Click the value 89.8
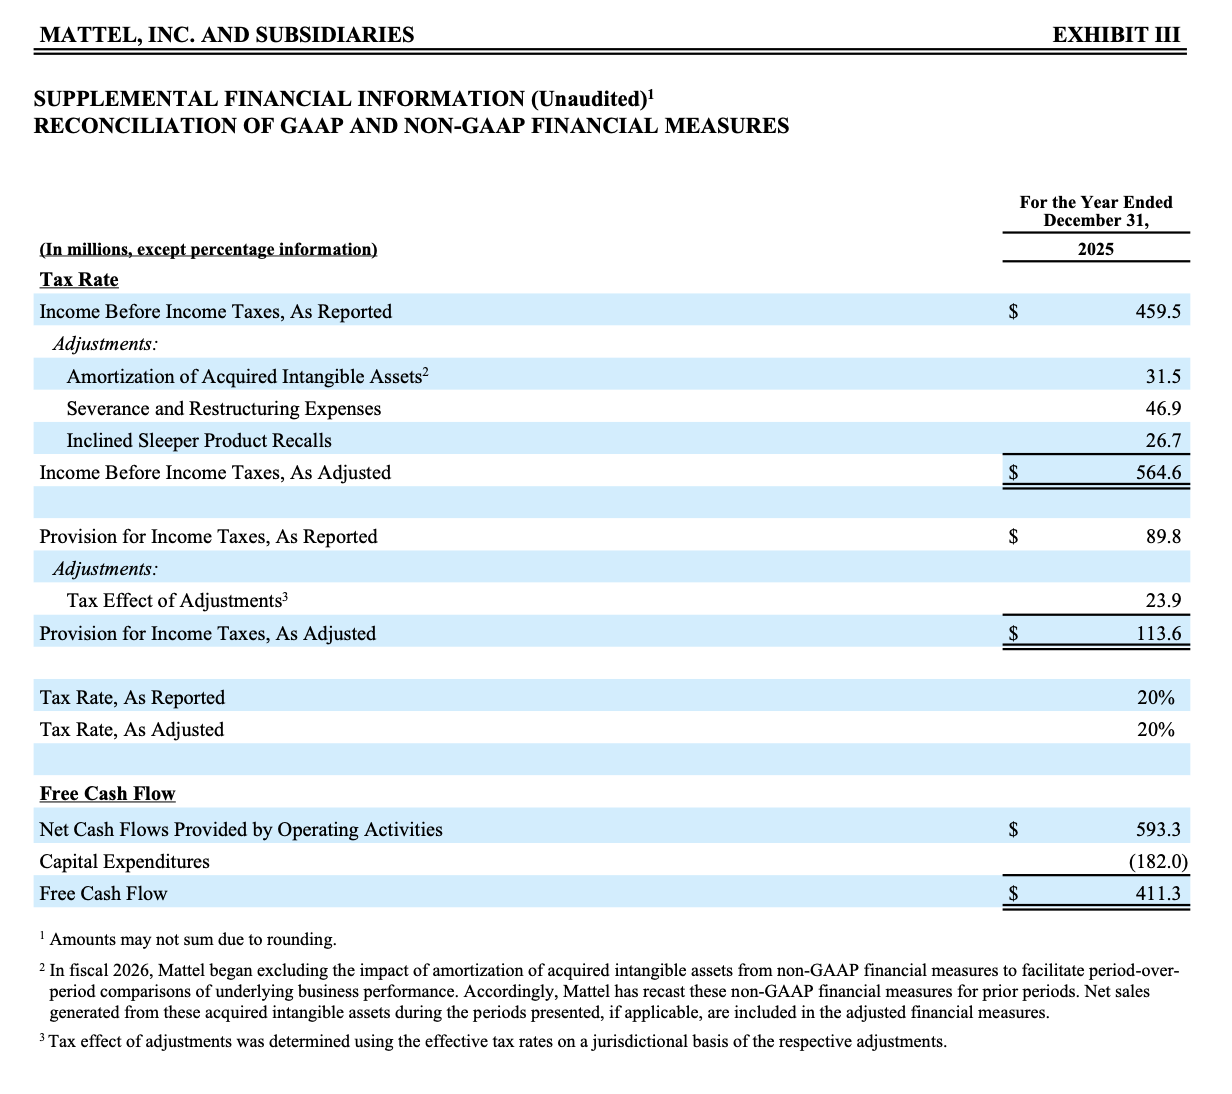Image resolution: width=1232 pixels, height=1094 pixels. (1163, 537)
